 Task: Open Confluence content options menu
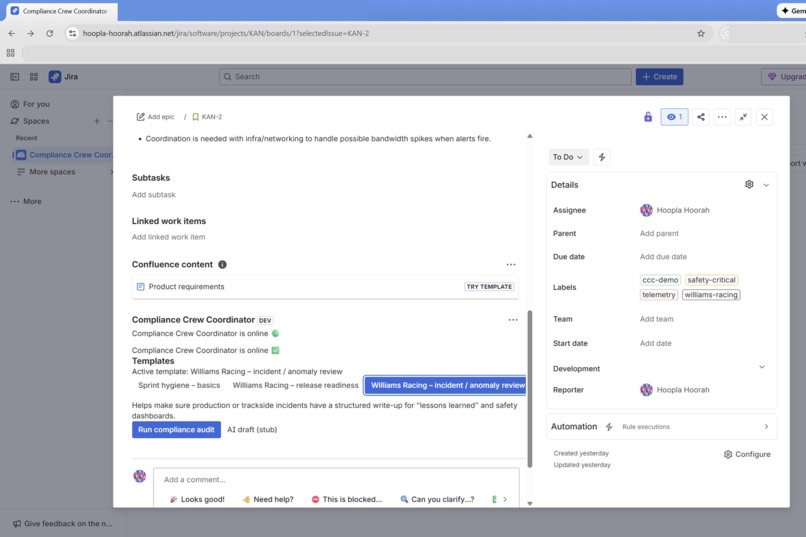click(510, 265)
